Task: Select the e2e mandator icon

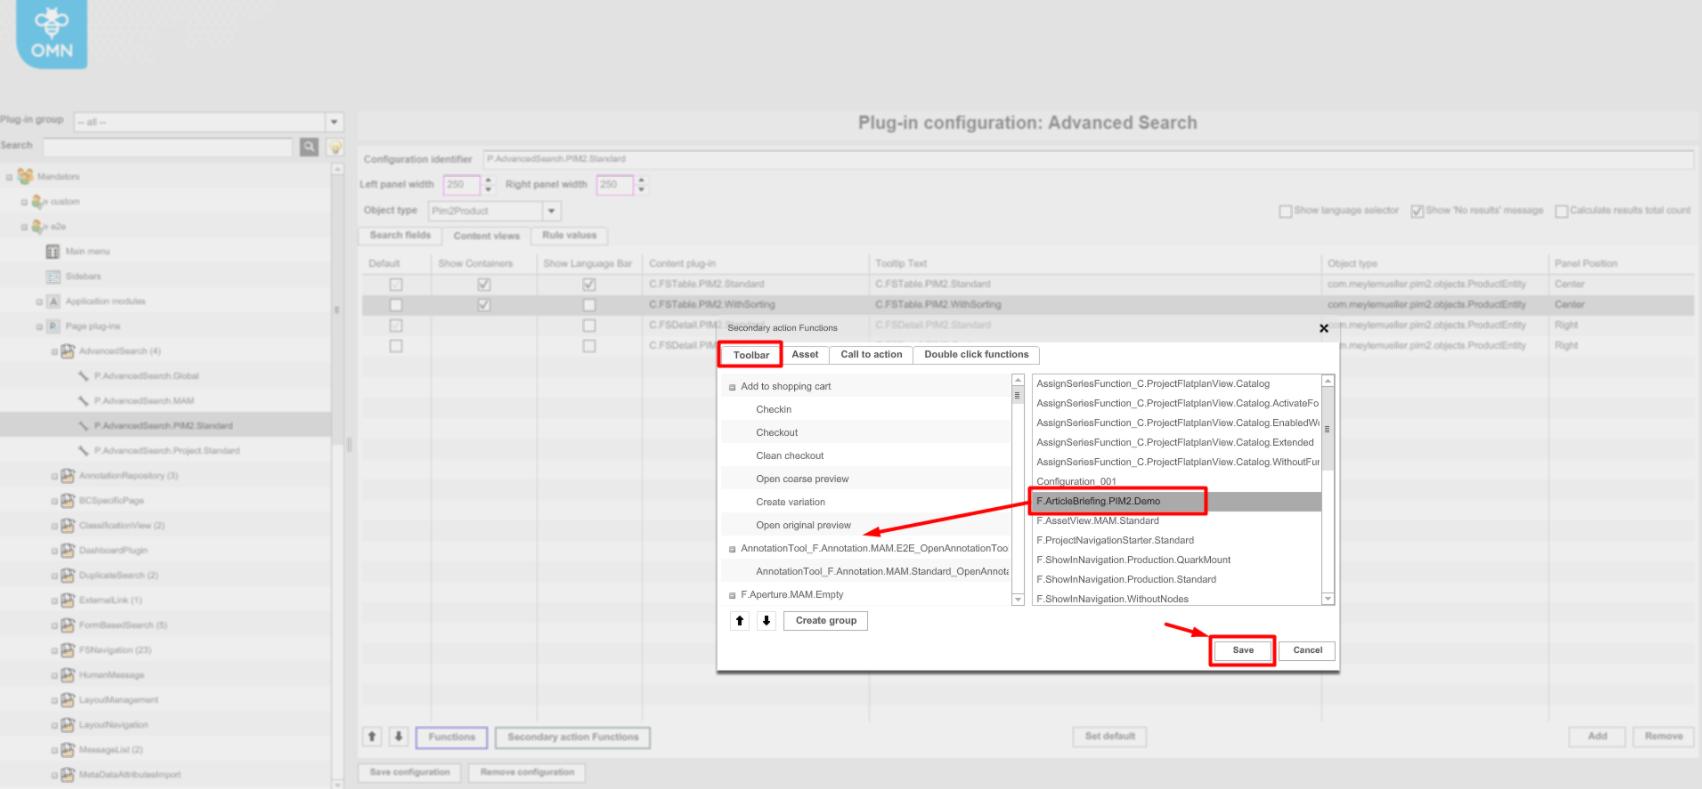Action: pyautogui.click(x=40, y=226)
